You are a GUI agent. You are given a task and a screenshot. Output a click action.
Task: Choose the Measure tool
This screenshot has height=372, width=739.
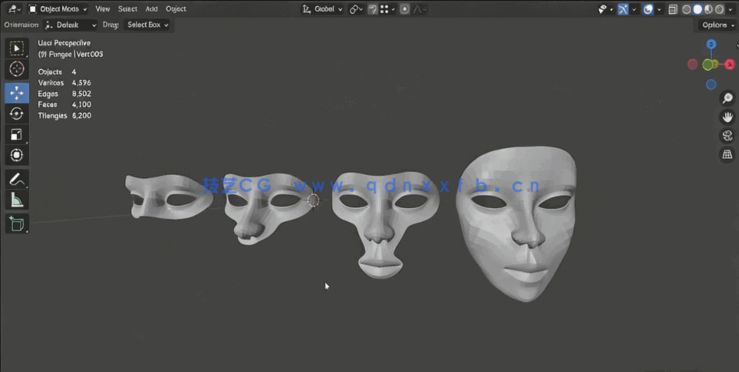click(x=17, y=200)
